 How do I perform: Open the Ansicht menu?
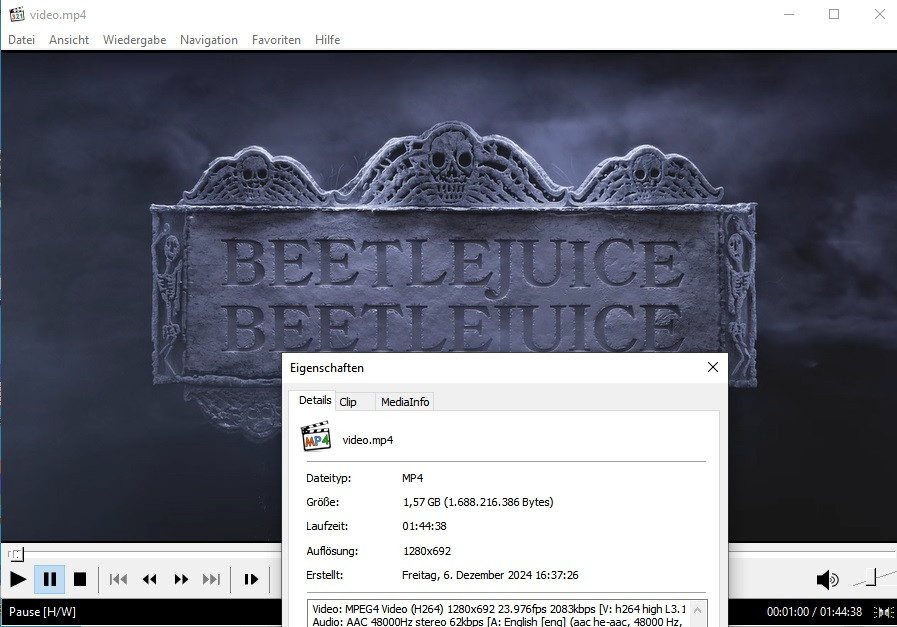pyautogui.click(x=69, y=40)
